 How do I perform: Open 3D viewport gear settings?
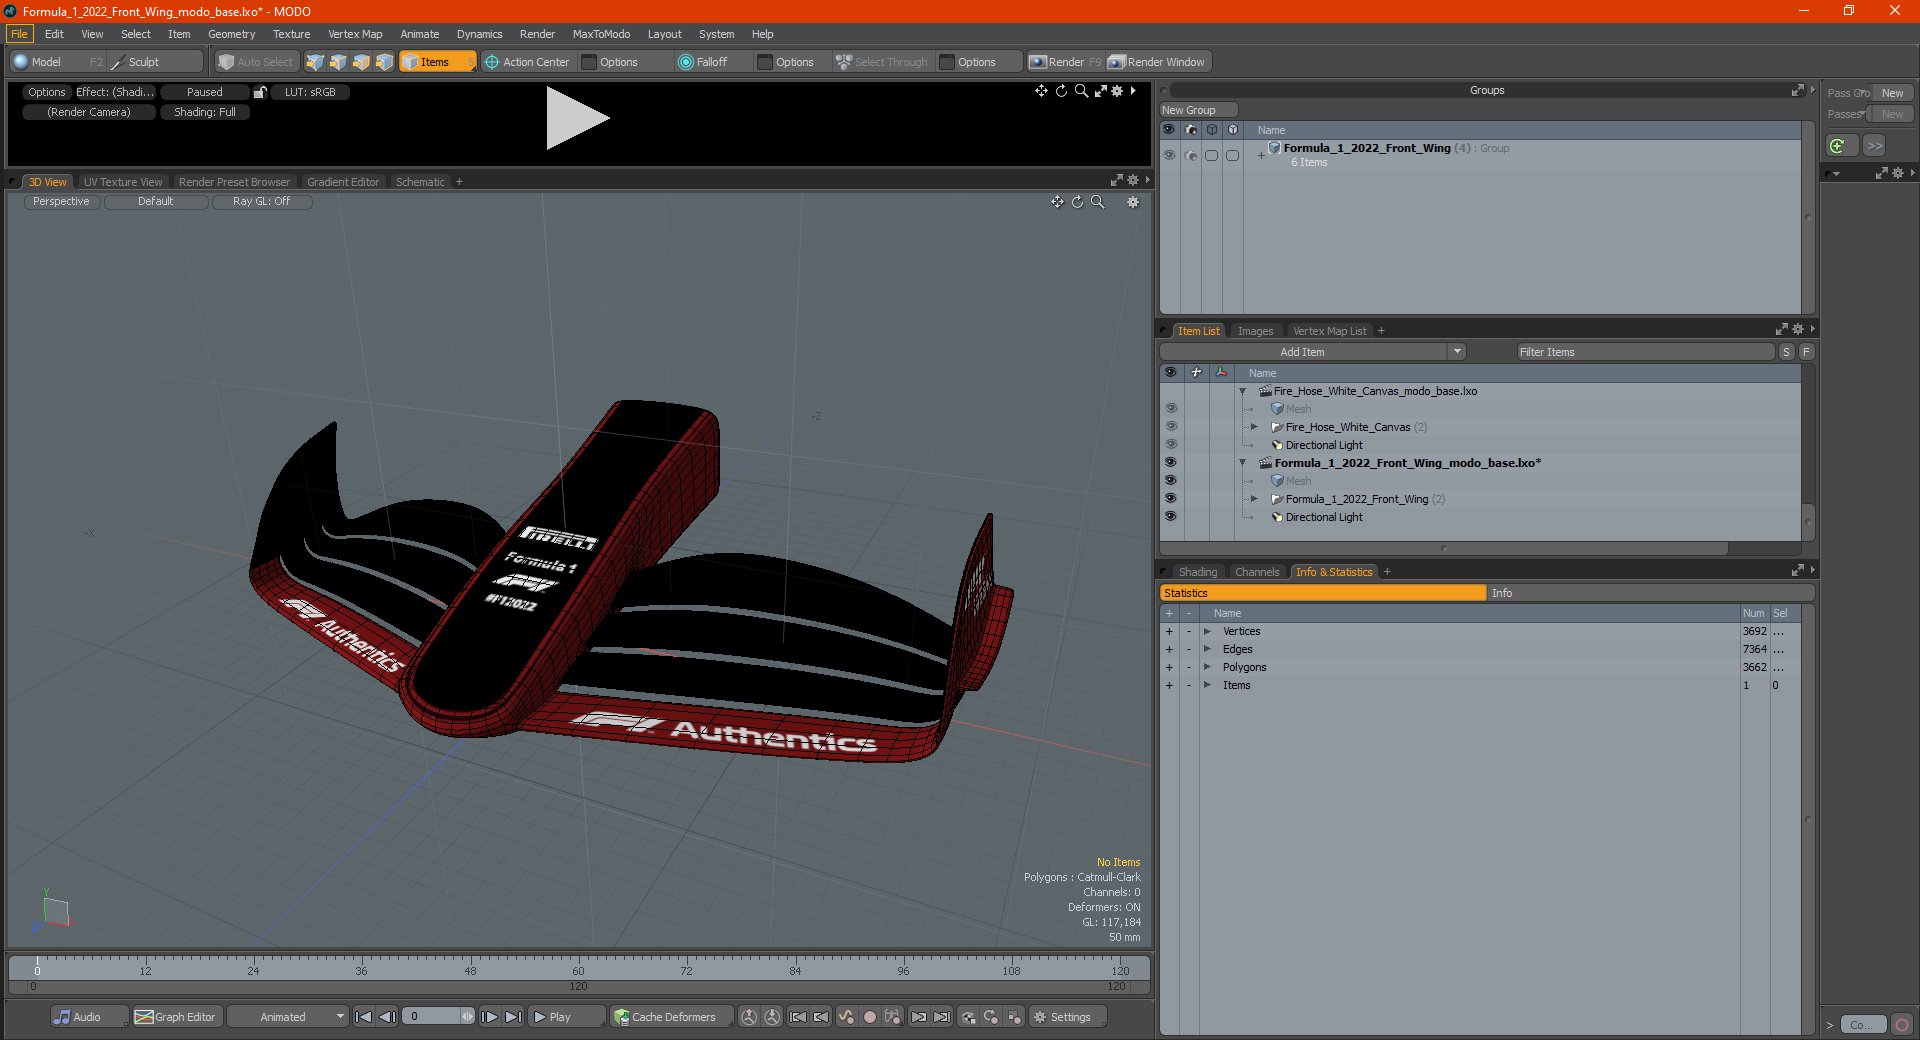[1133, 202]
